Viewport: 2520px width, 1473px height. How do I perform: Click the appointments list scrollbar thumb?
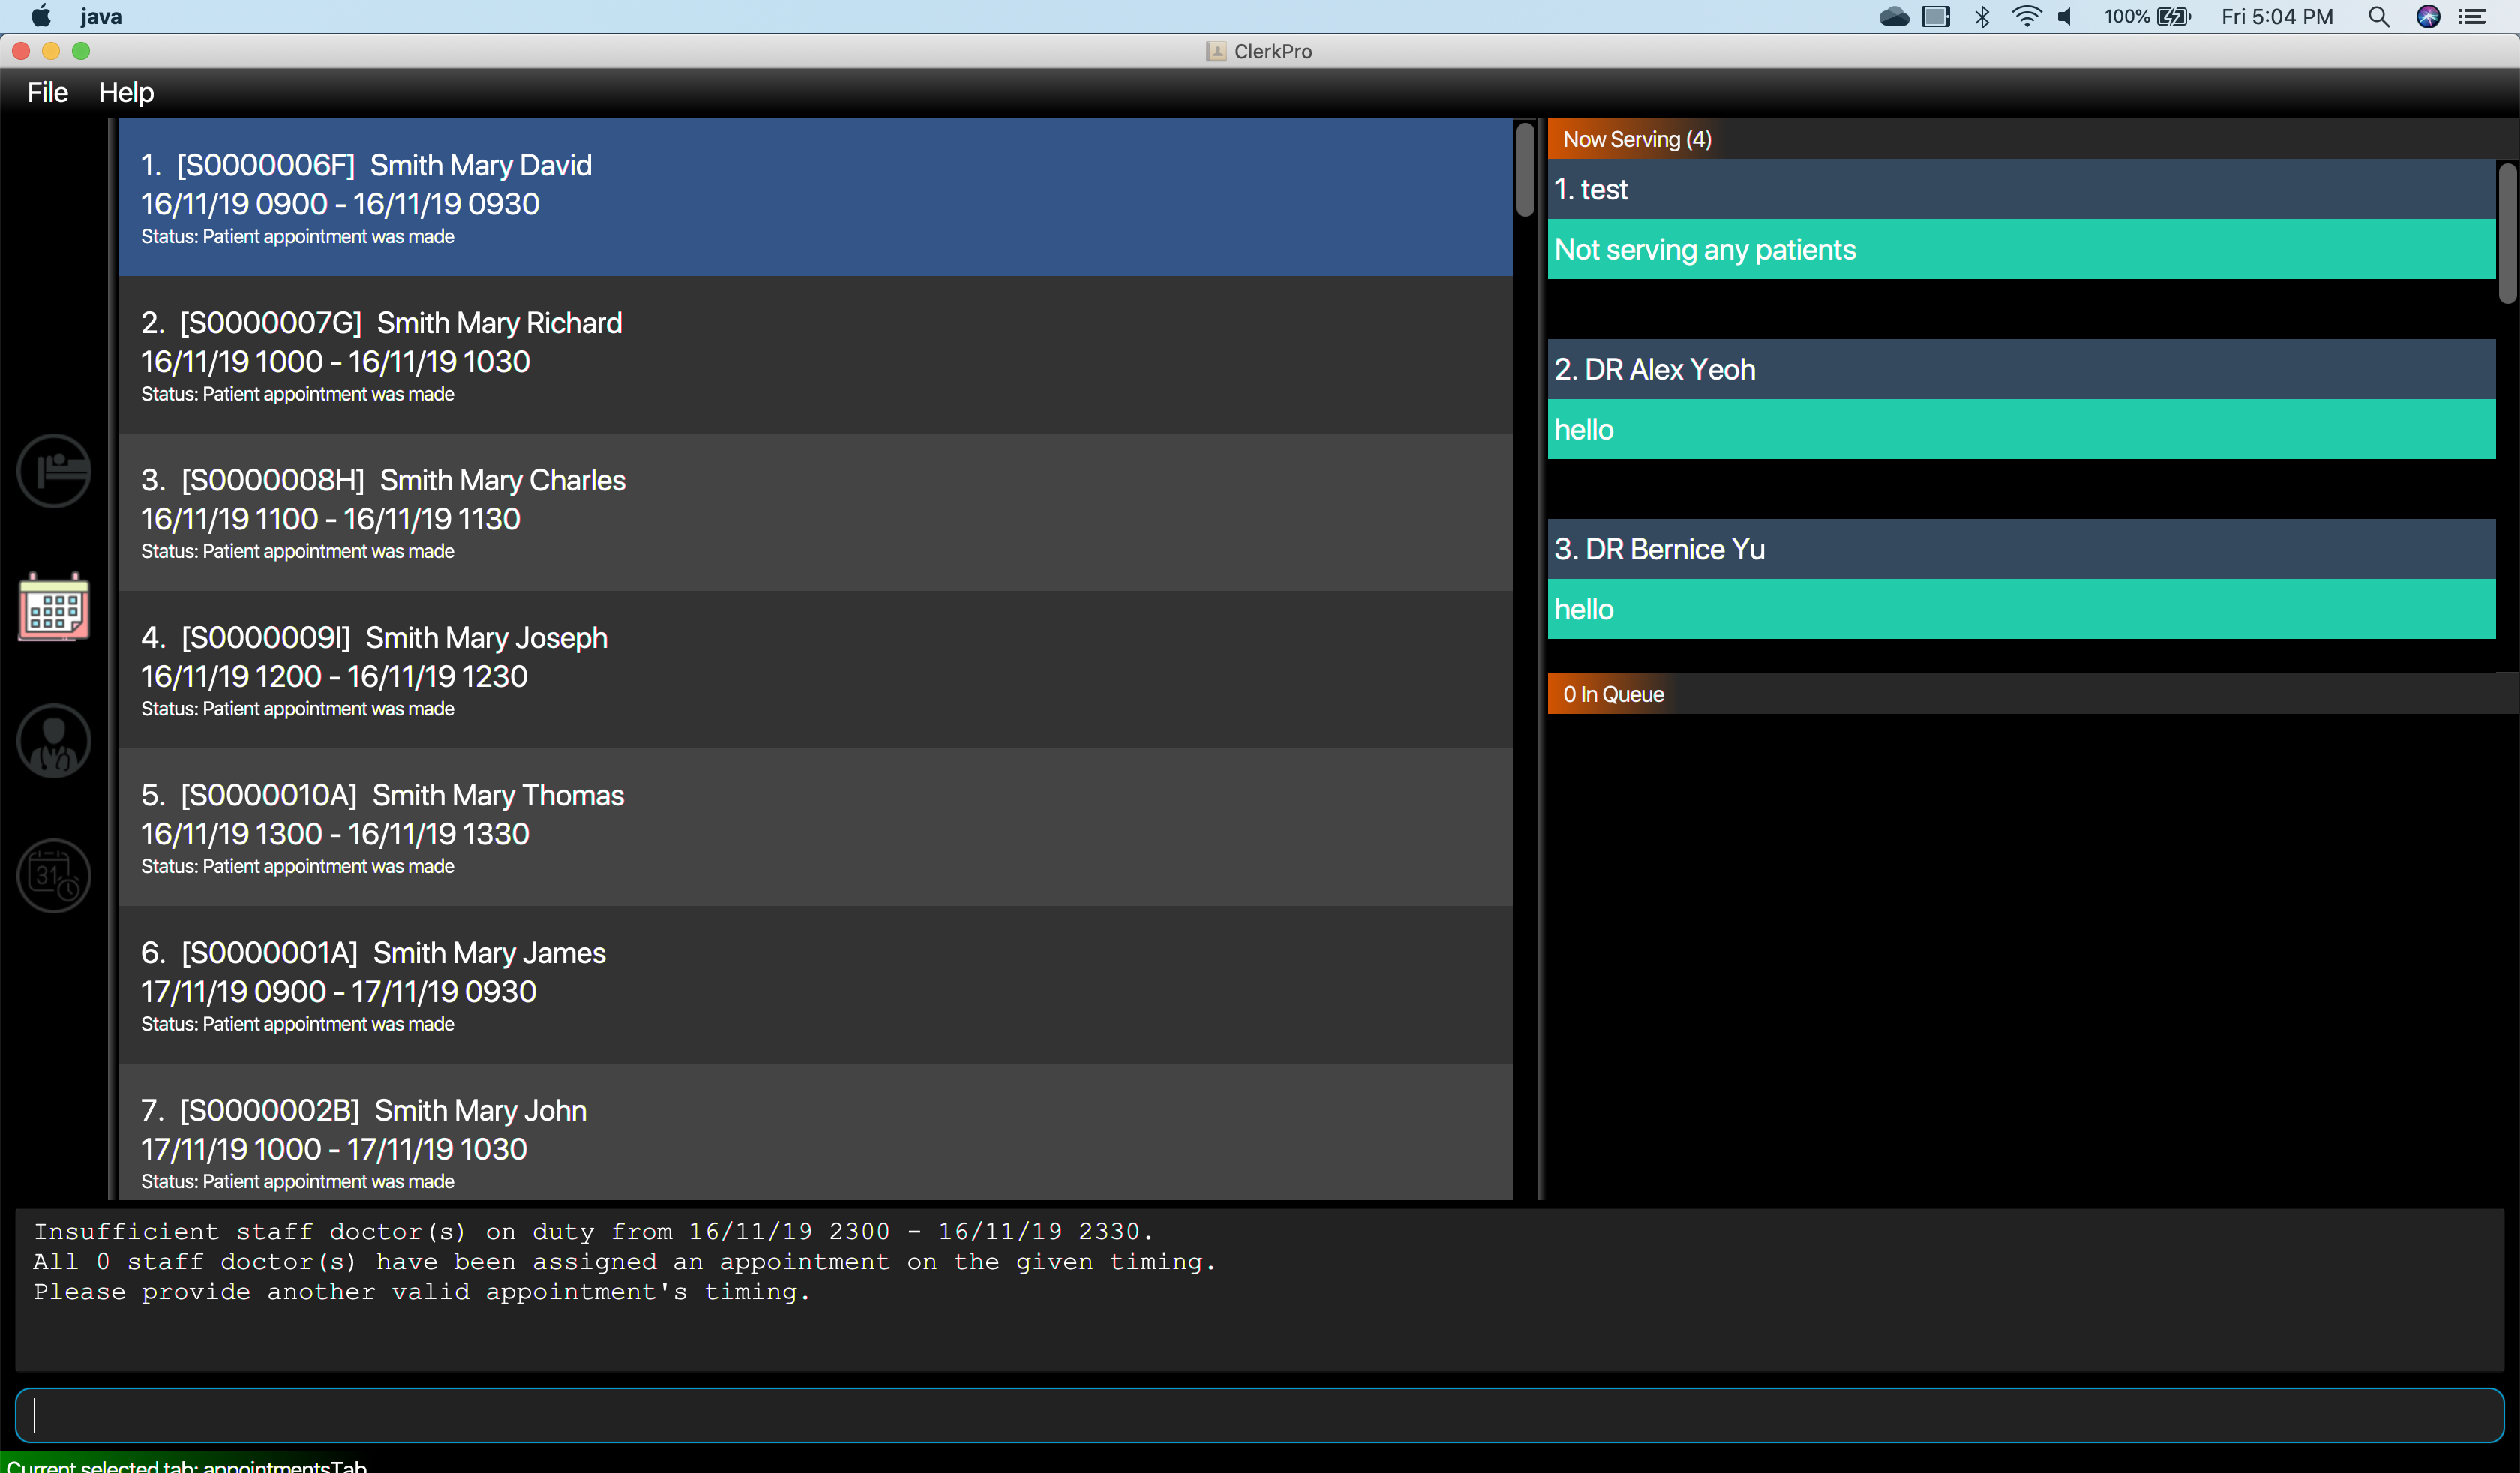tap(1525, 169)
